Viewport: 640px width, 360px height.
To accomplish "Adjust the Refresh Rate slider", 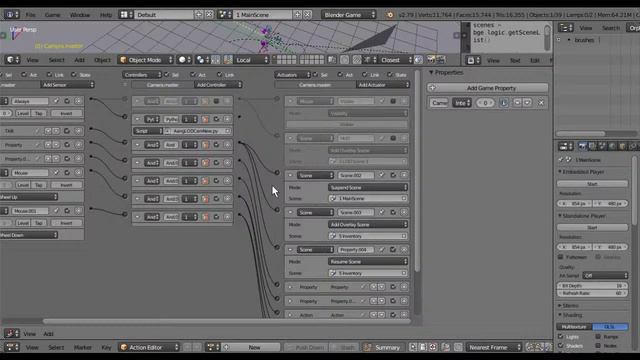I will pyautogui.click(x=592, y=293).
